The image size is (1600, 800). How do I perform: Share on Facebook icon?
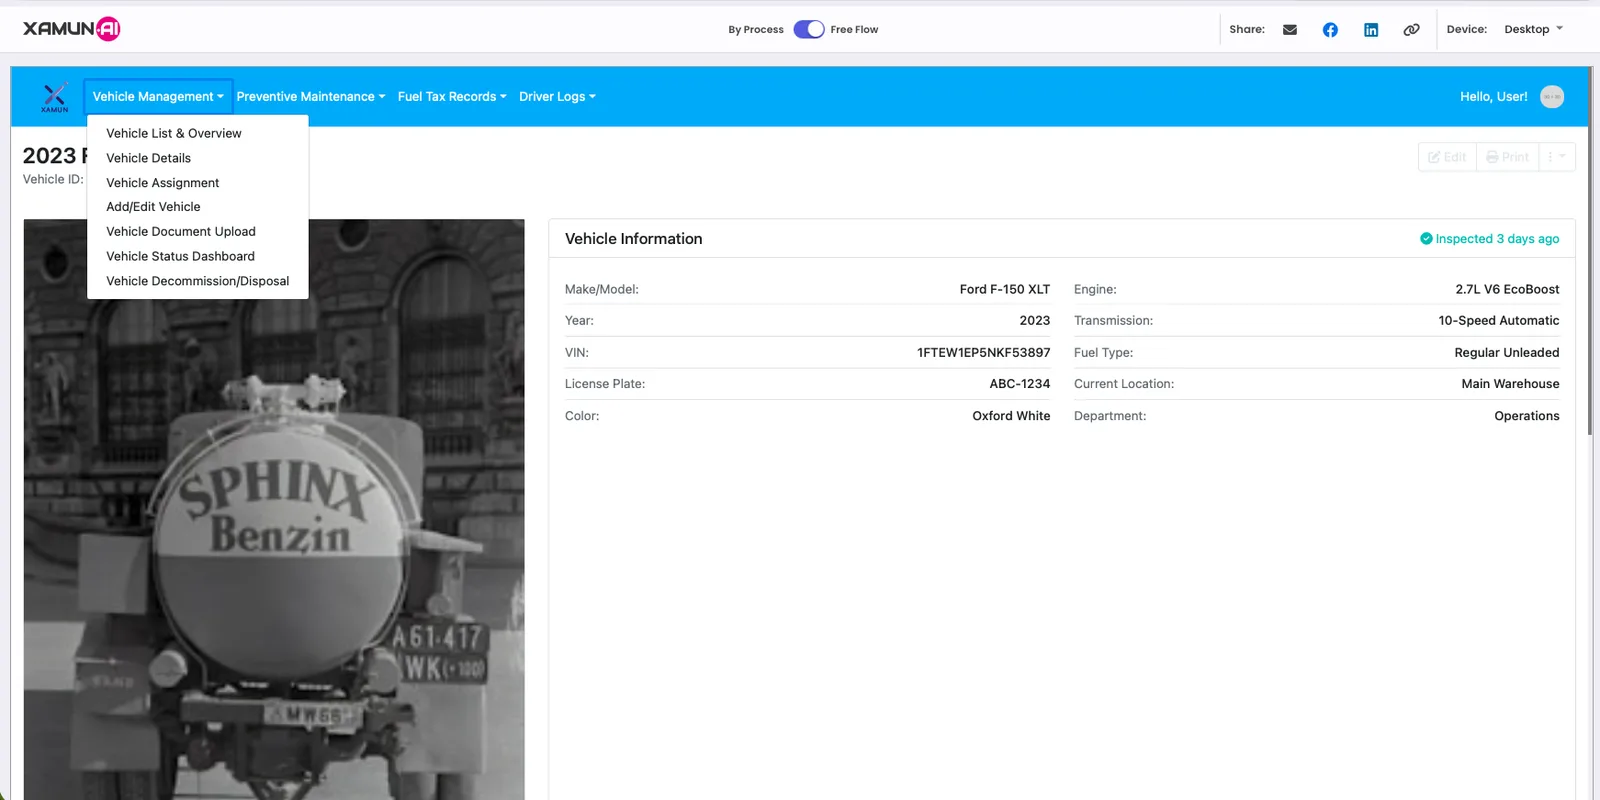(x=1330, y=30)
